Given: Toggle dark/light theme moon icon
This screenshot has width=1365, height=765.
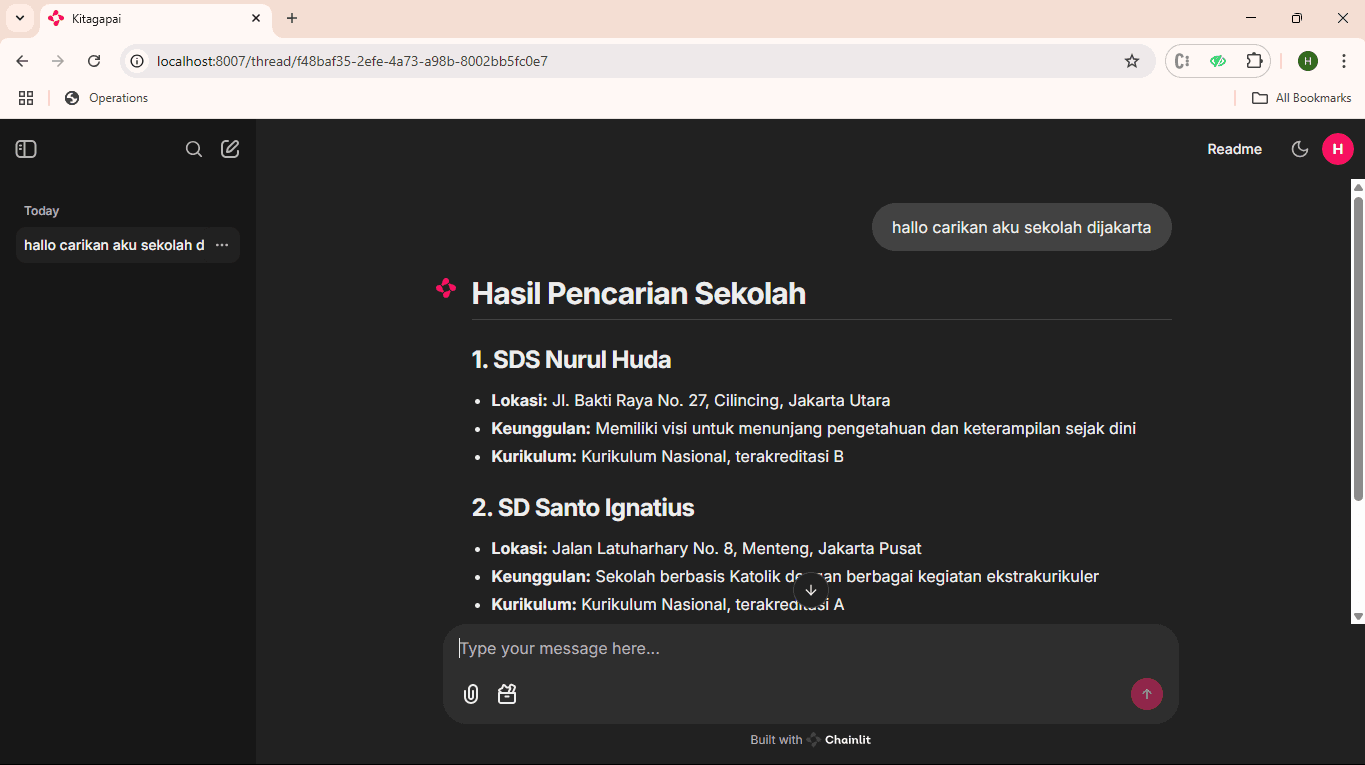Looking at the screenshot, I should (1300, 149).
